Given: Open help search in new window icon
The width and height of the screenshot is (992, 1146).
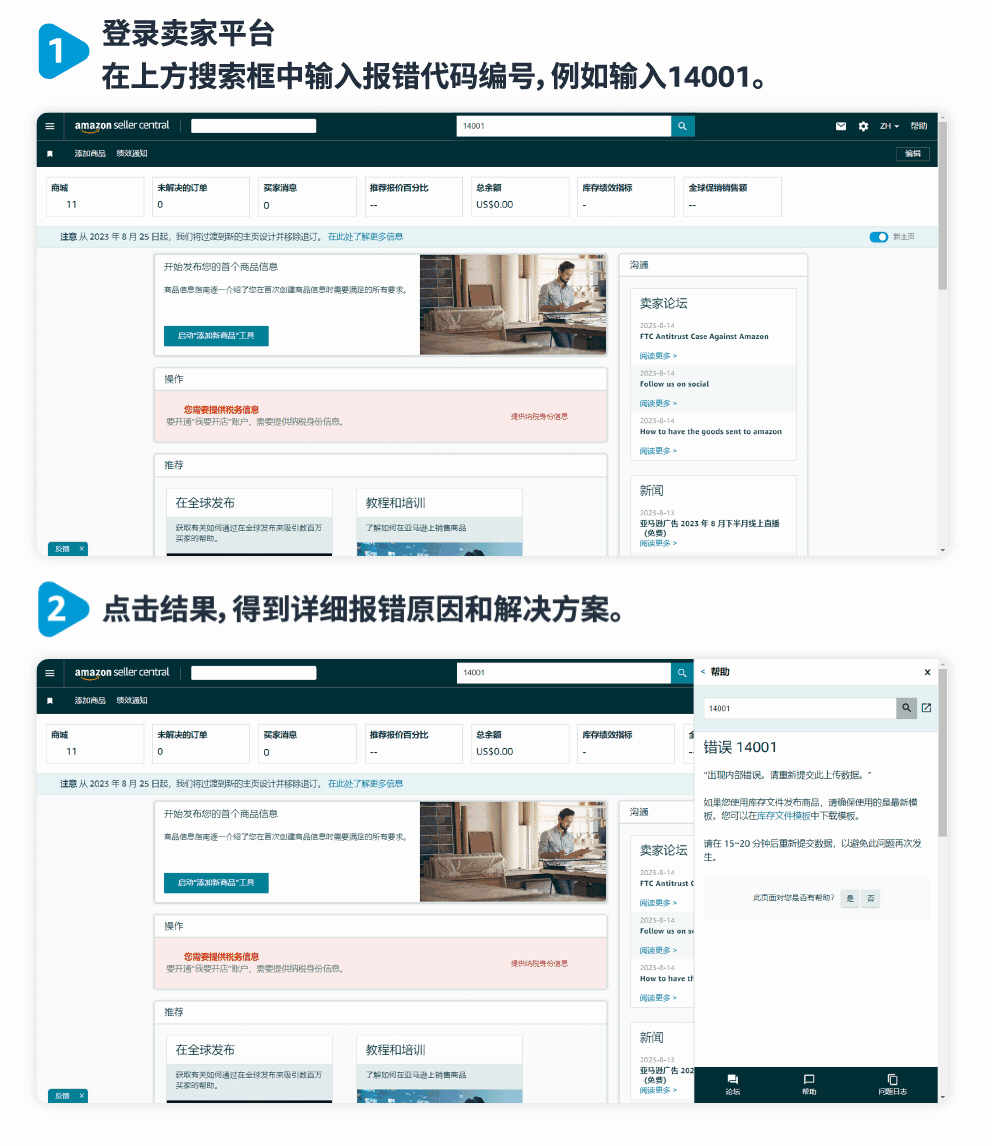Looking at the screenshot, I should click(x=926, y=707).
